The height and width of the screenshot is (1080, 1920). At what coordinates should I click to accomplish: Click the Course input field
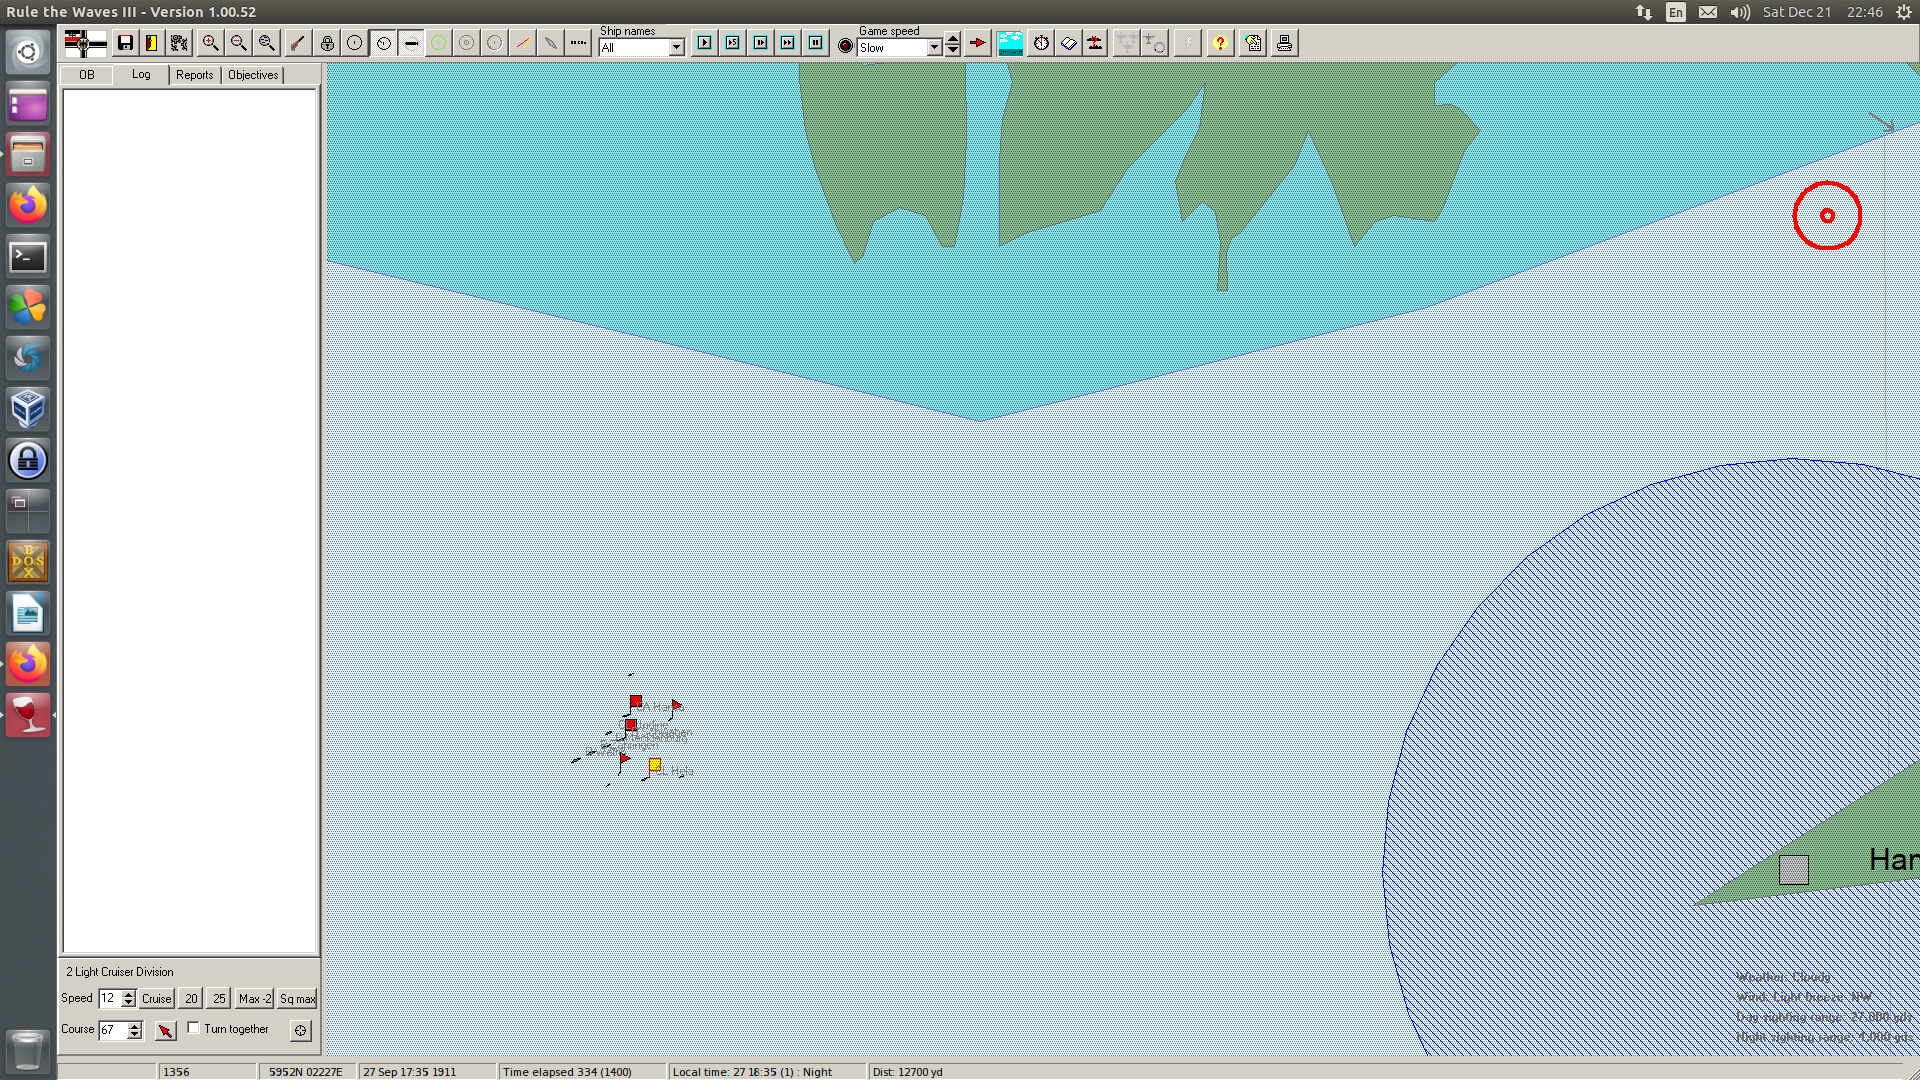(112, 1030)
